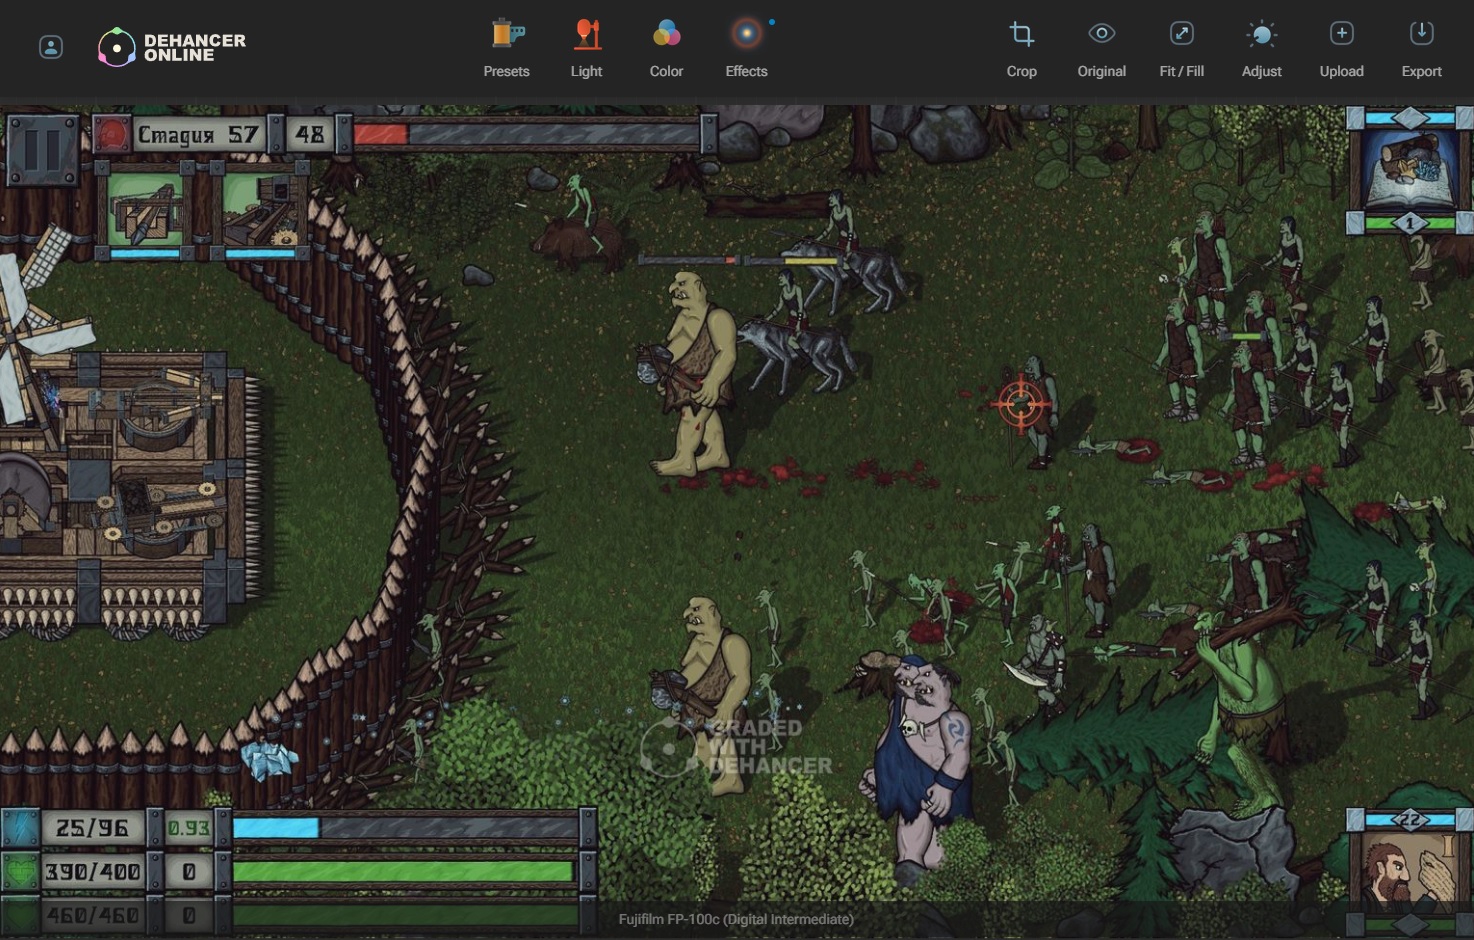1474x940 pixels.
Task: Open the Color grading panel
Action: point(667,48)
